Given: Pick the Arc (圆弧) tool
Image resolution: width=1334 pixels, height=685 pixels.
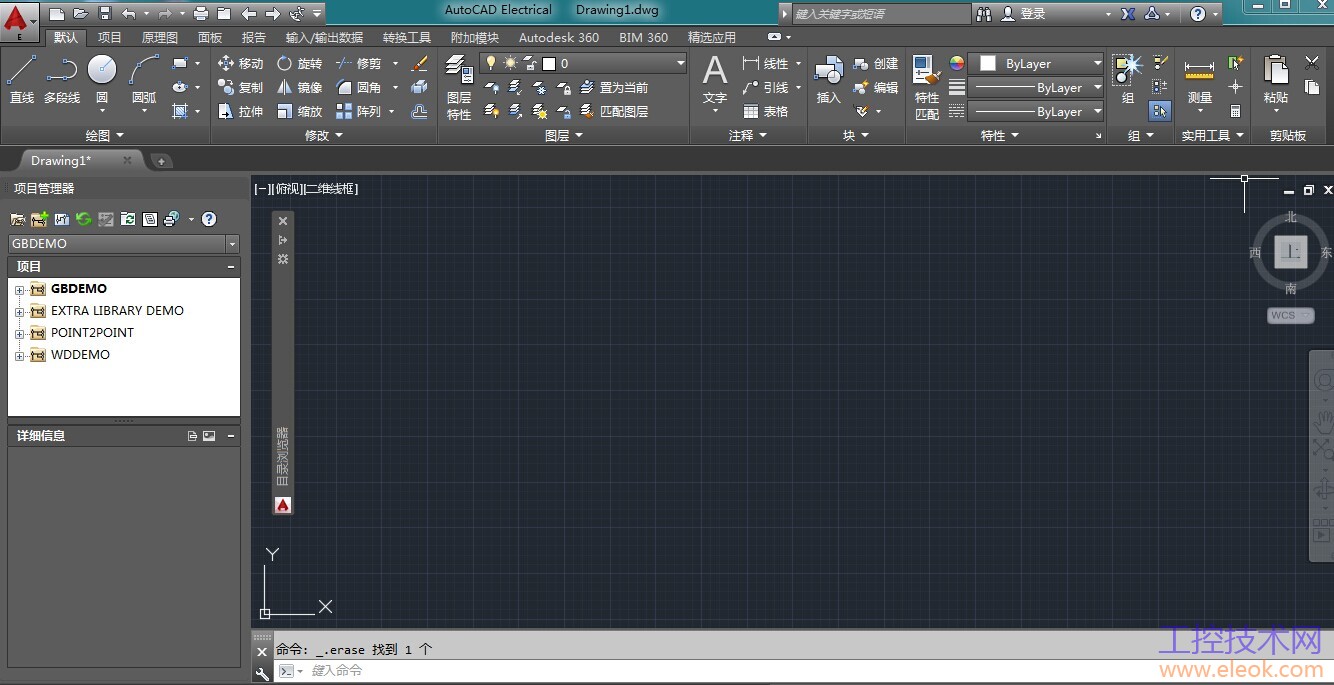Looking at the screenshot, I should pyautogui.click(x=144, y=79).
